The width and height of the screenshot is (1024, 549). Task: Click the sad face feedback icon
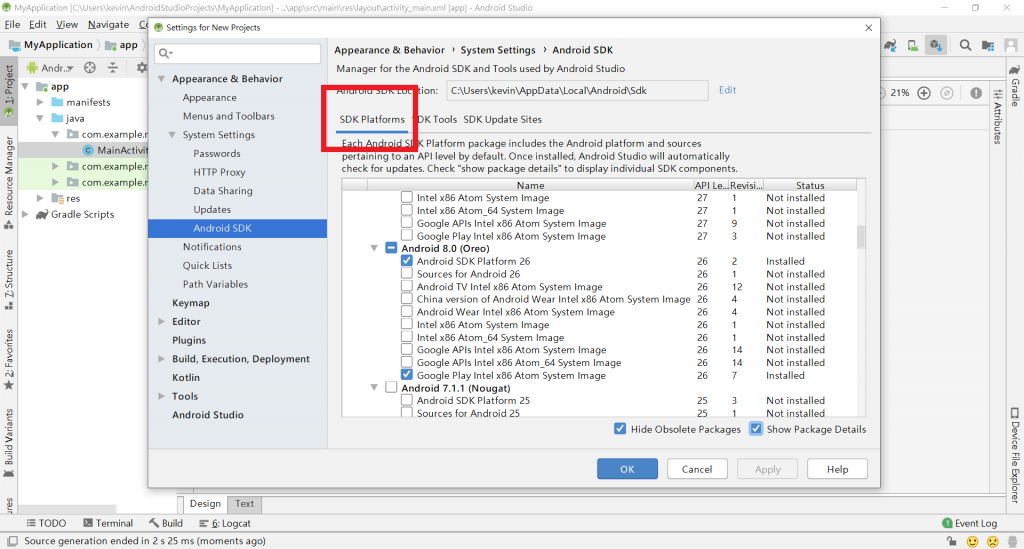point(993,541)
